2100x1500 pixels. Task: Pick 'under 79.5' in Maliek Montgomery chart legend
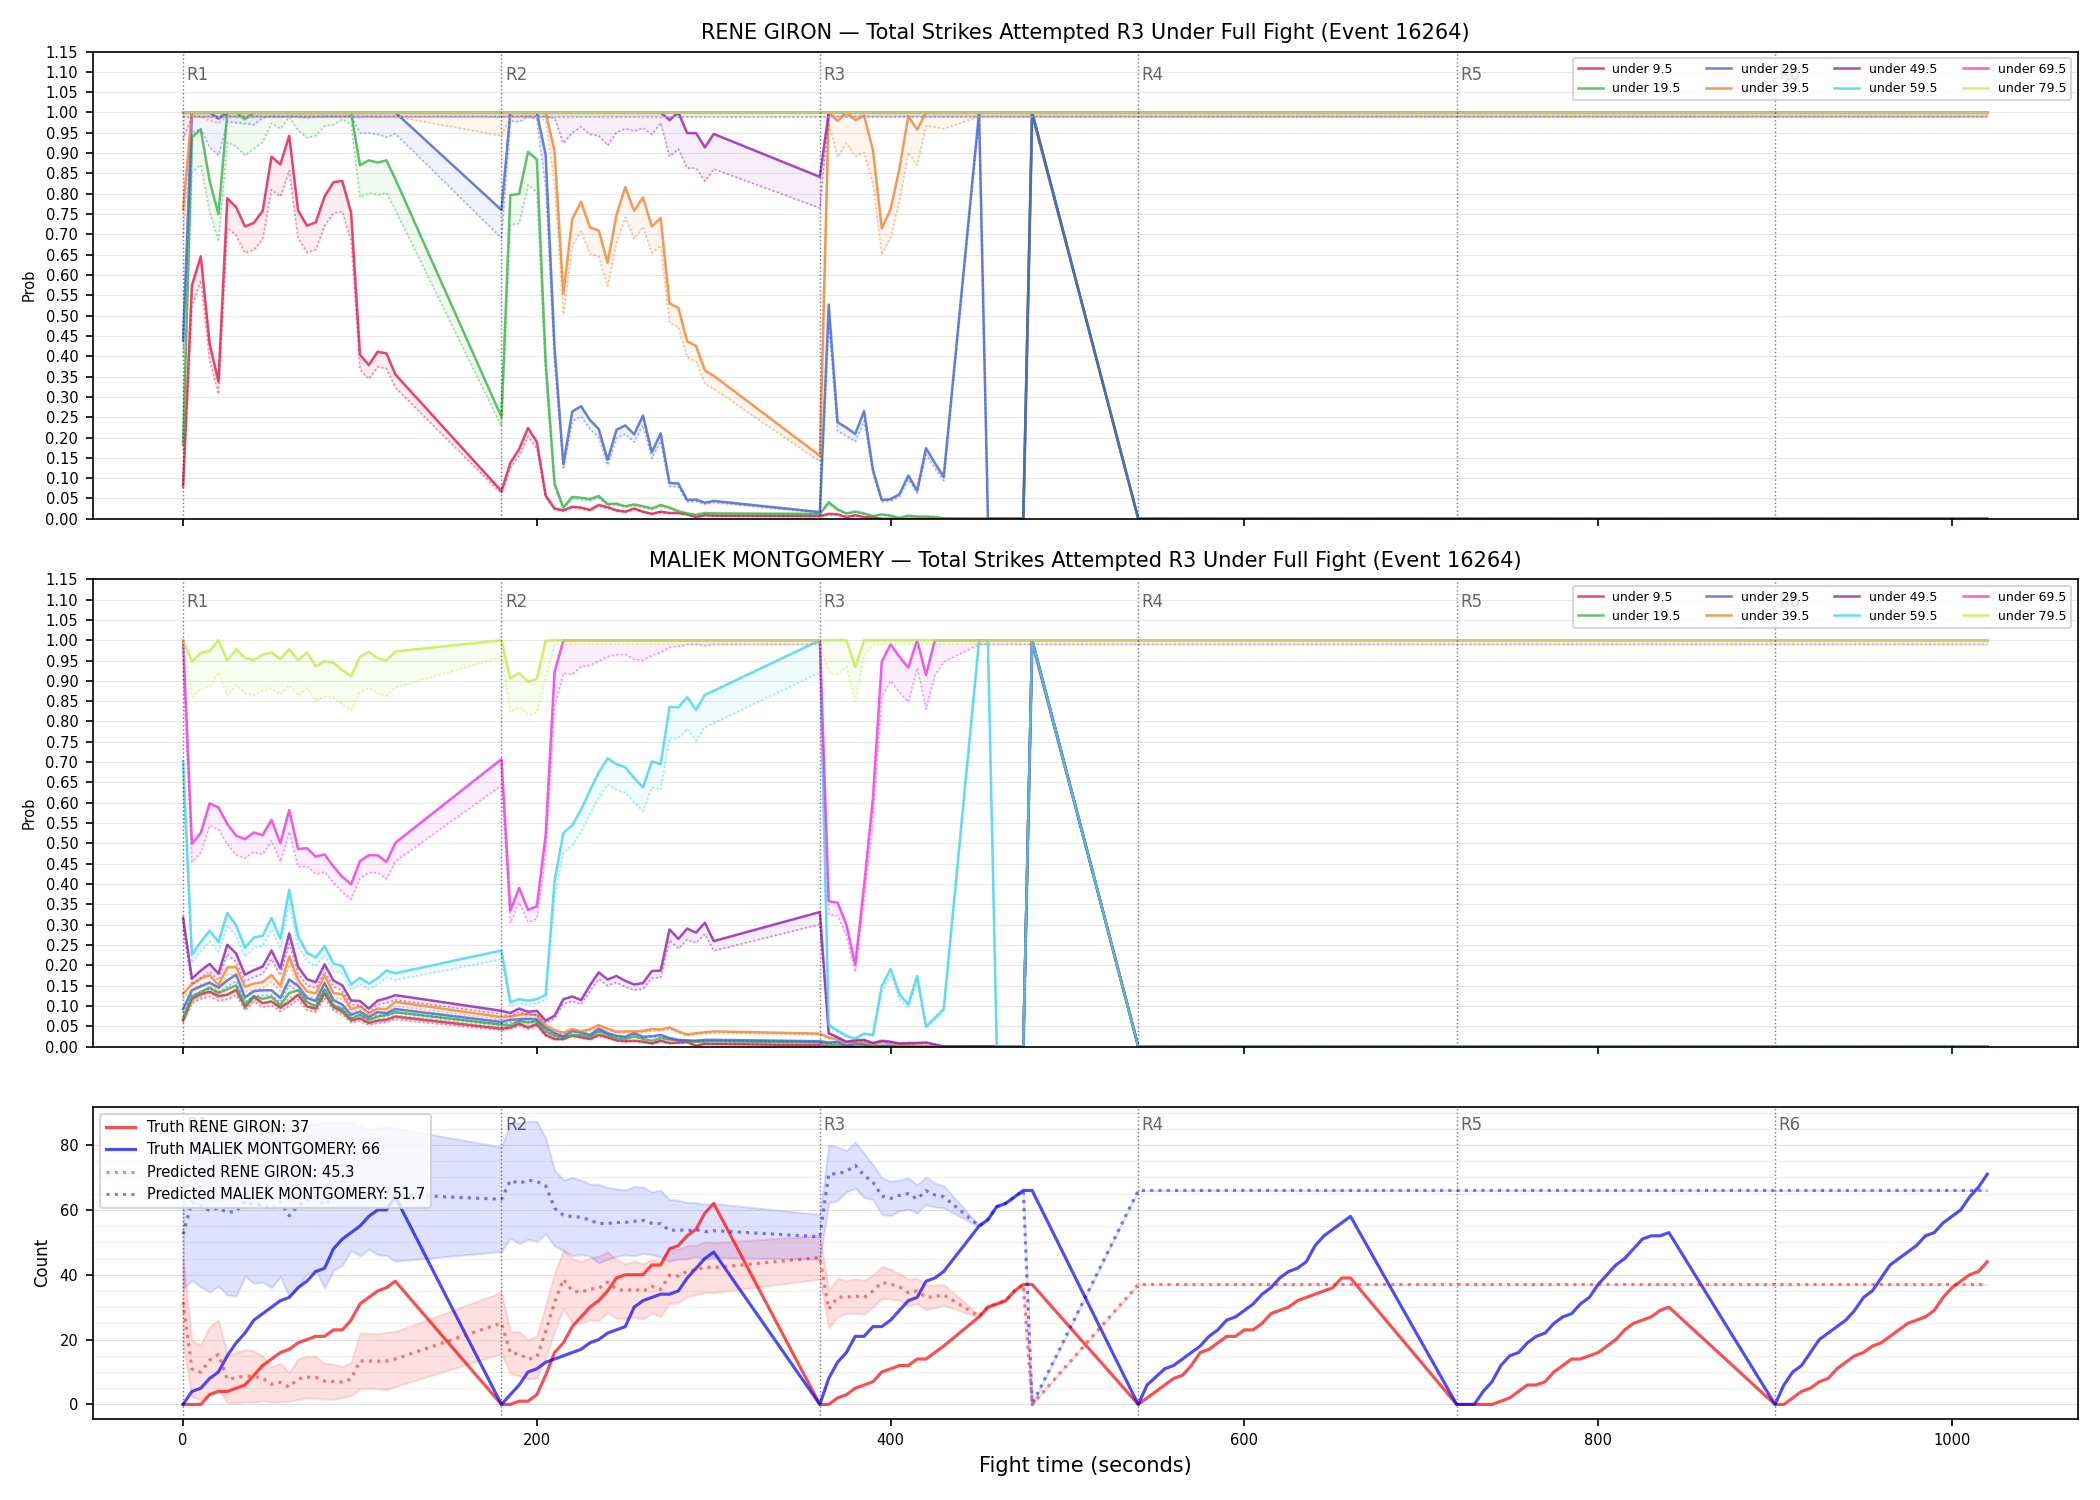click(x=2014, y=616)
